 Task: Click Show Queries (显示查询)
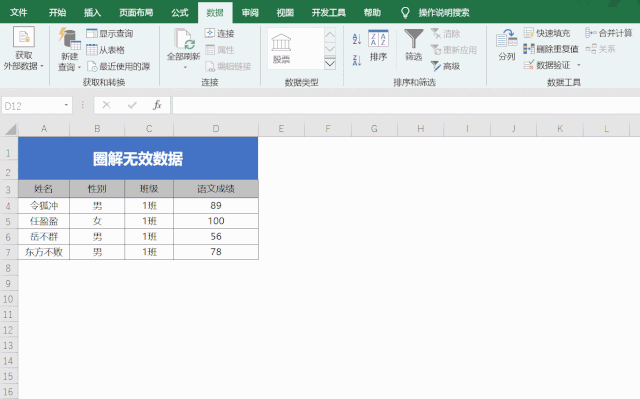coord(110,33)
